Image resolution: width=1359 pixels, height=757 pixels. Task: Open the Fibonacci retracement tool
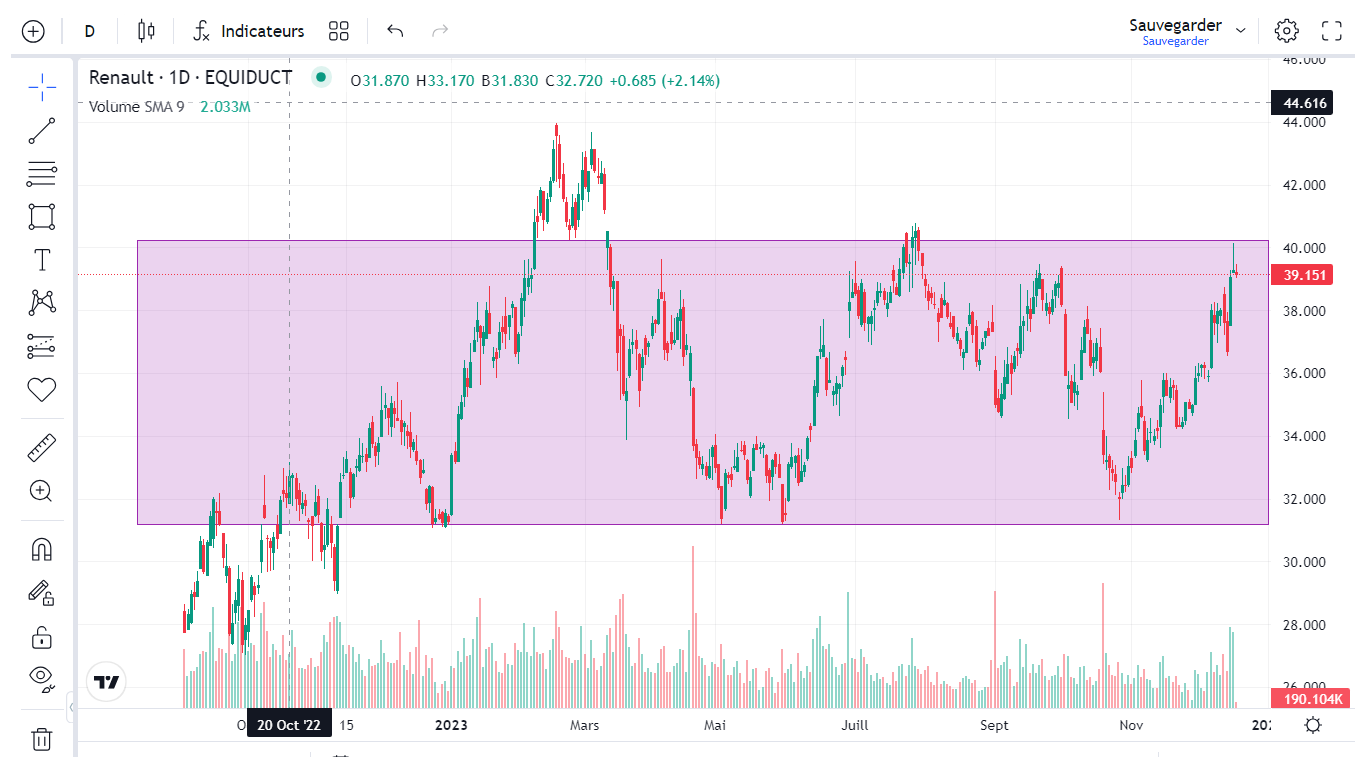(x=41, y=174)
